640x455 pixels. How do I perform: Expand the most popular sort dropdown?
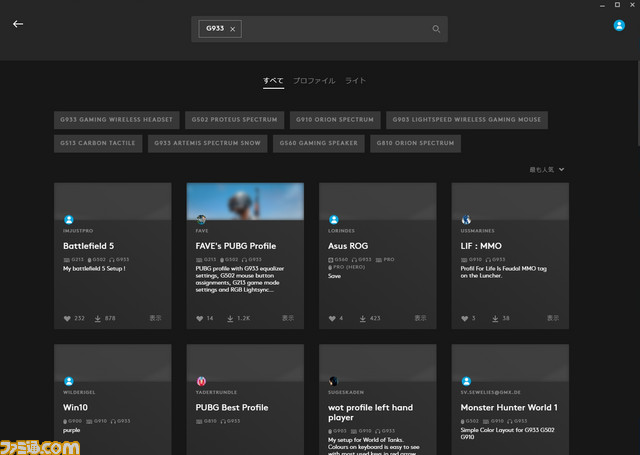tap(547, 170)
